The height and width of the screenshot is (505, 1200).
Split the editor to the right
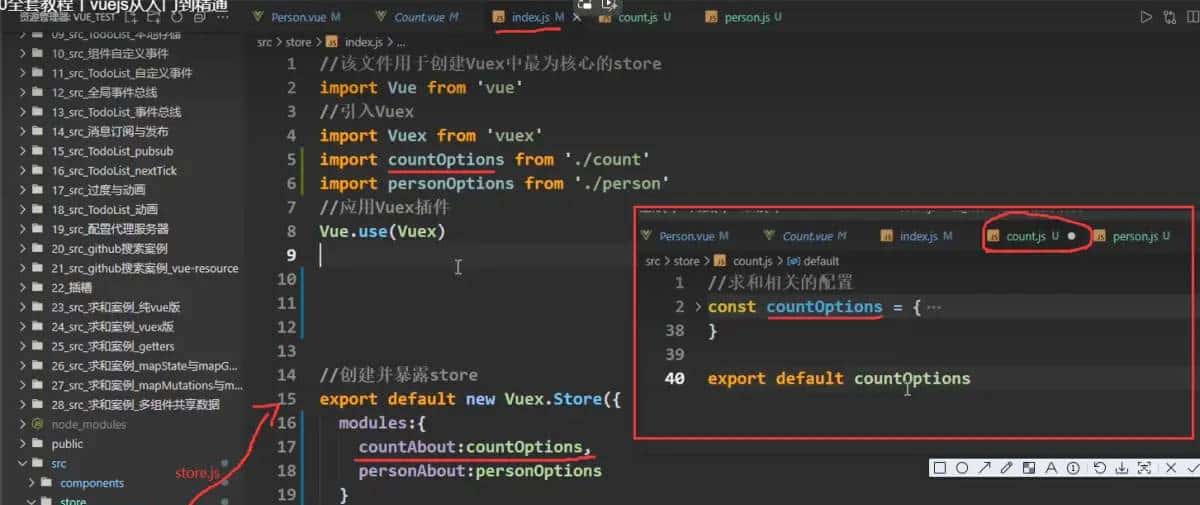point(1191,17)
